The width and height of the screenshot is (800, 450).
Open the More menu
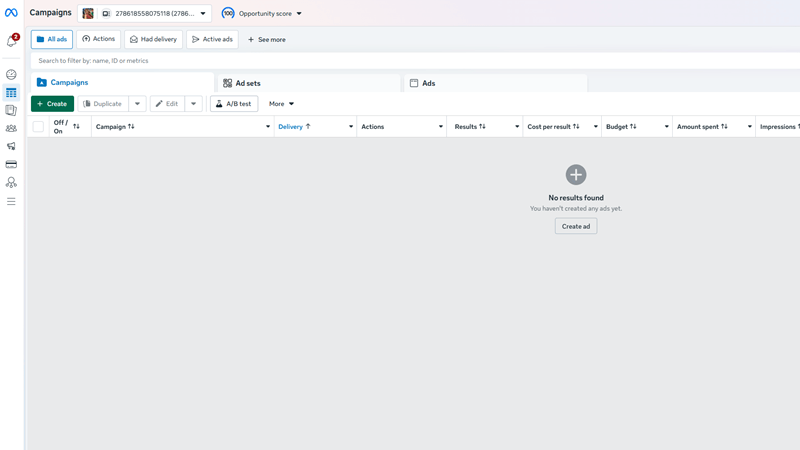pos(281,104)
